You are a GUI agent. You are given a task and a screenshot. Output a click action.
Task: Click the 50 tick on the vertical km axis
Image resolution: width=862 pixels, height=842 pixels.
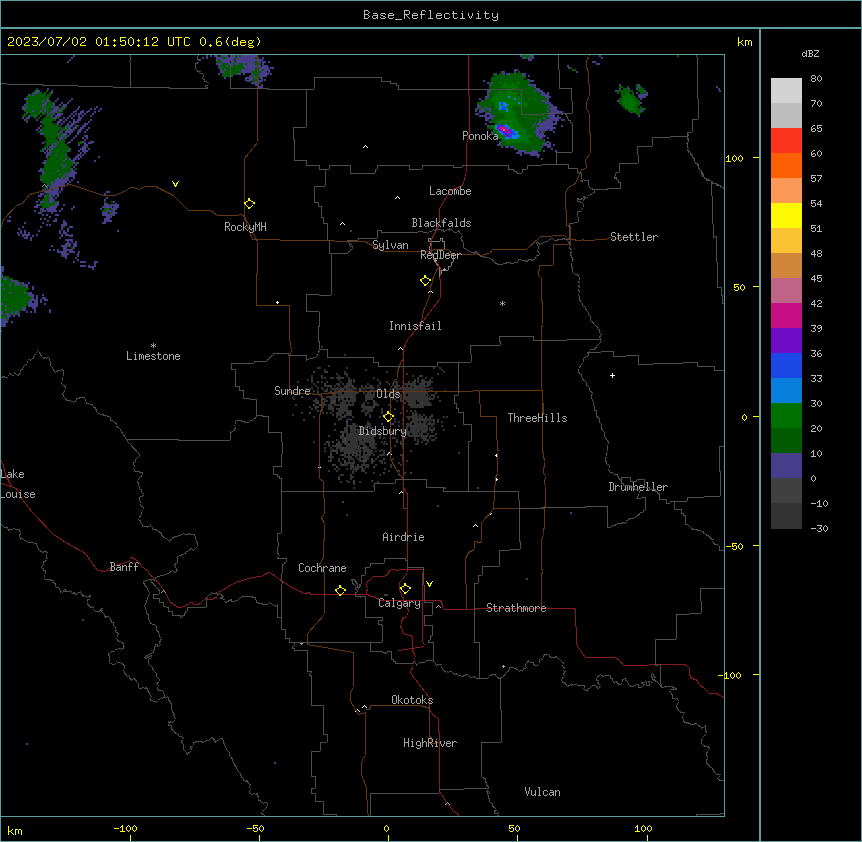tap(739, 287)
